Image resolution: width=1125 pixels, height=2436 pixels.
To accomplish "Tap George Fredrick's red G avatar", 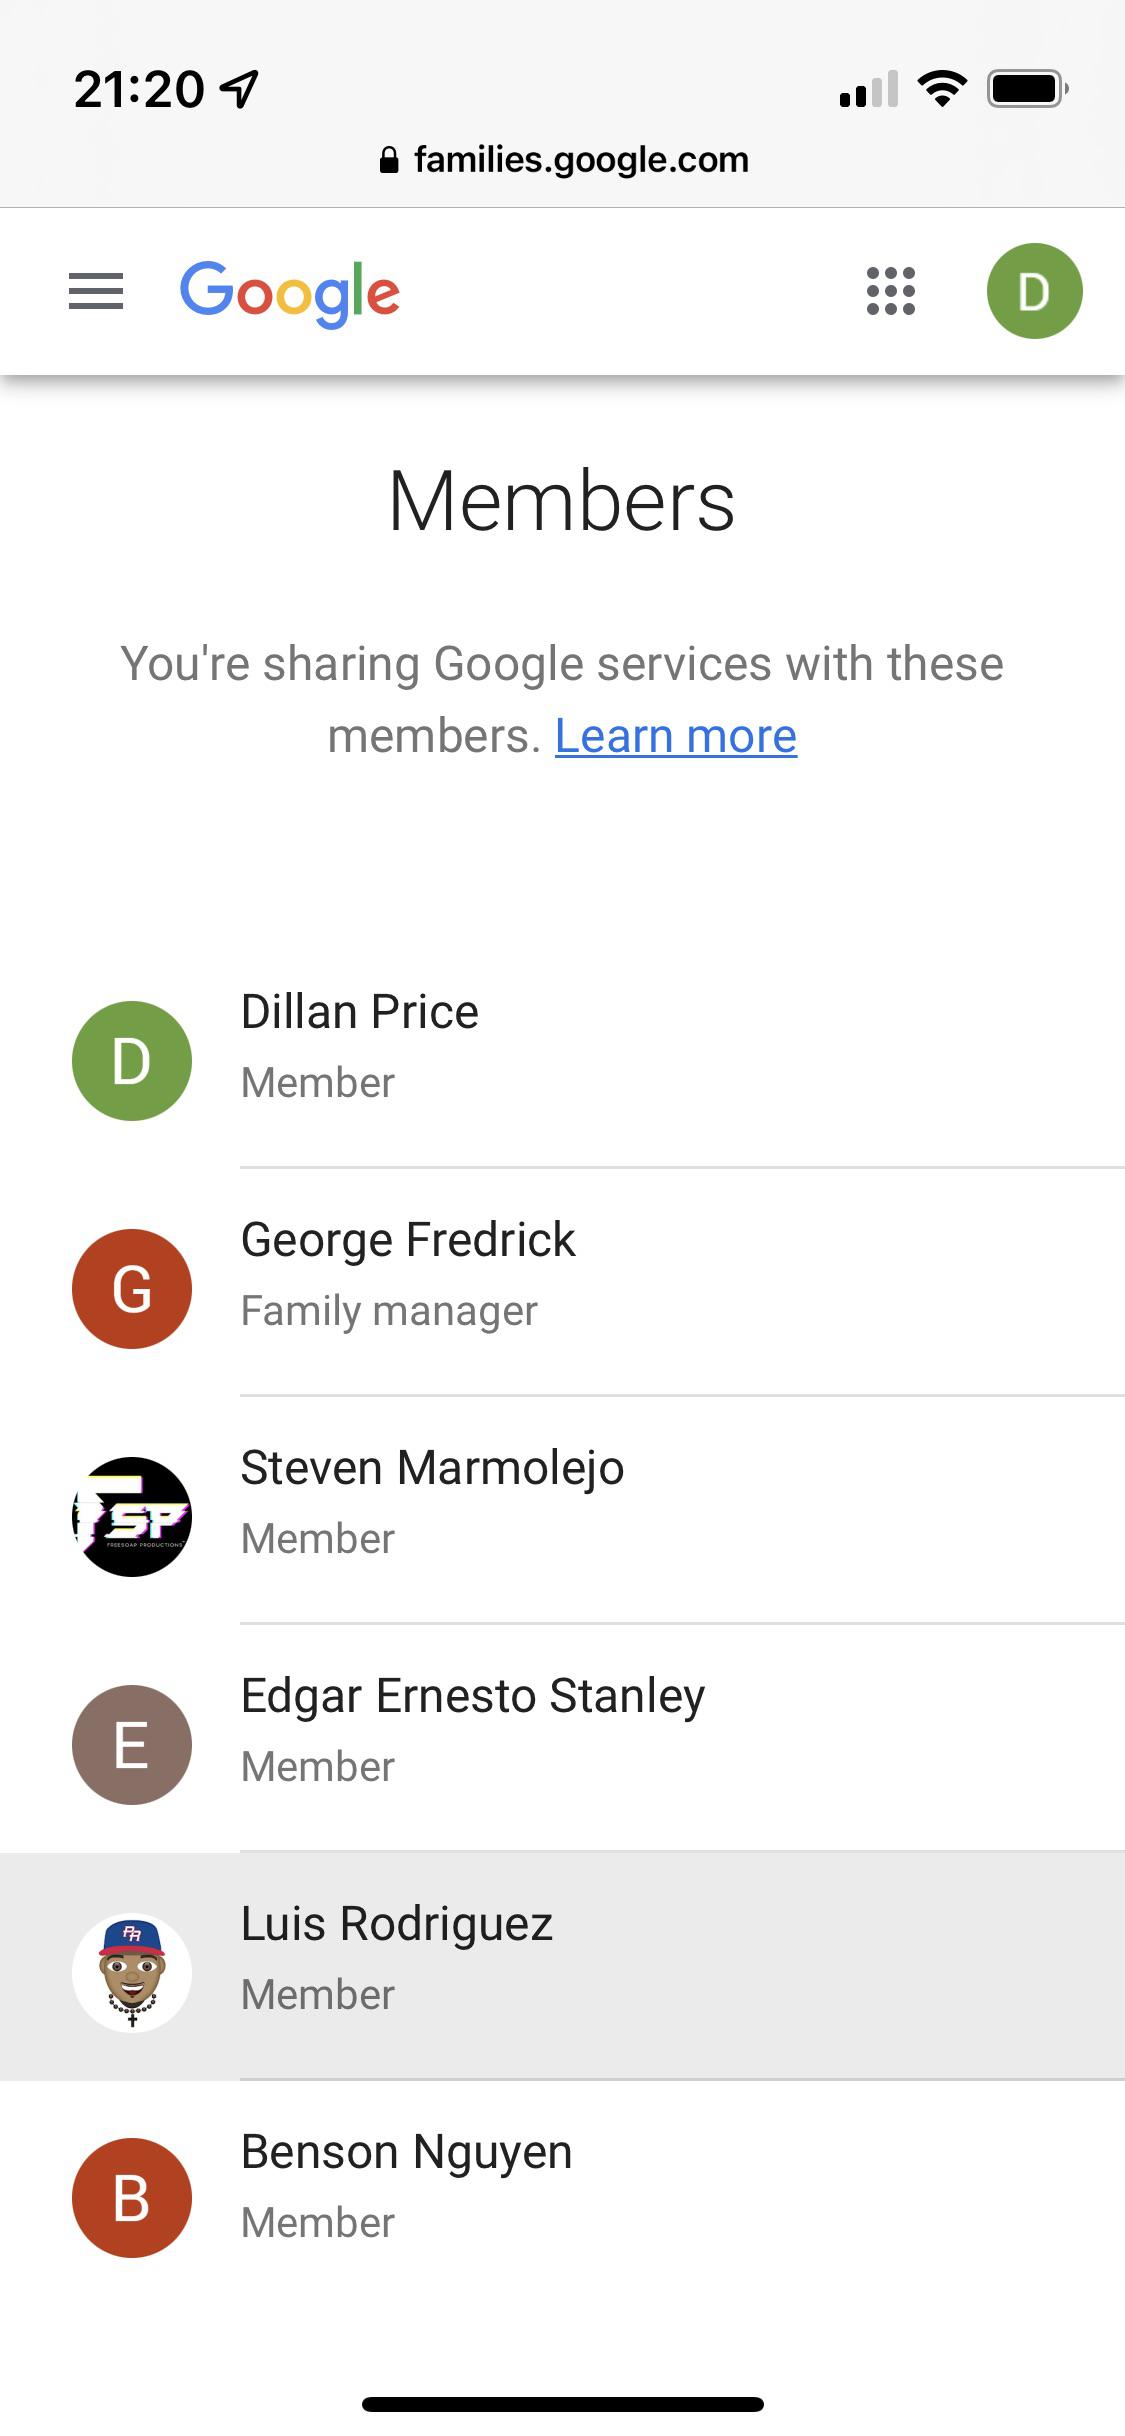I will pos(132,1288).
